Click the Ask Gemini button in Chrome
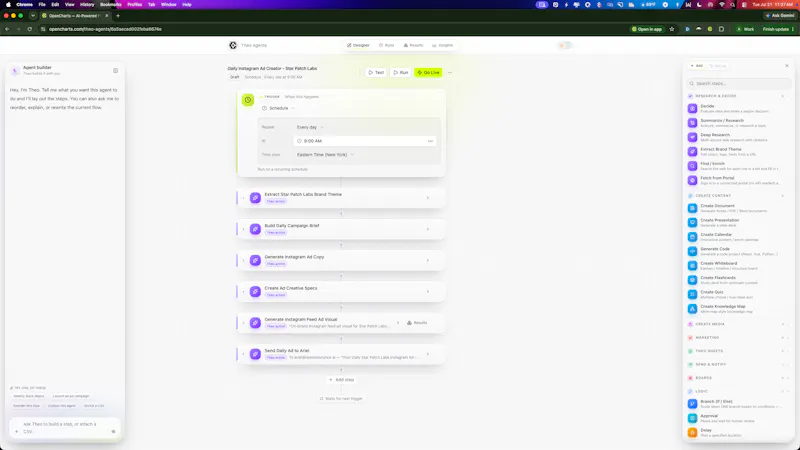 pyautogui.click(x=780, y=16)
